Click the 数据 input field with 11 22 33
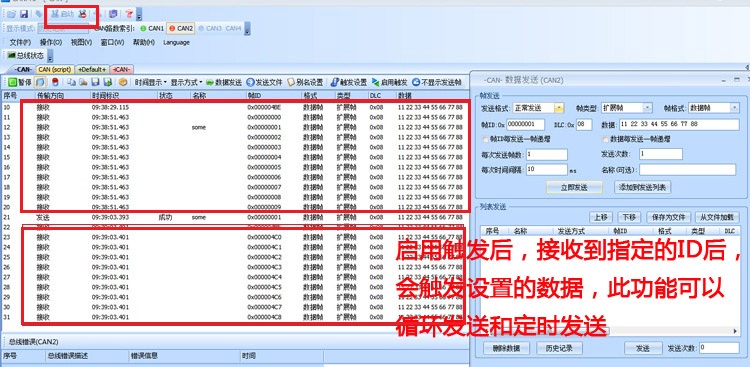750x367 pixels. (x=679, y=124)
